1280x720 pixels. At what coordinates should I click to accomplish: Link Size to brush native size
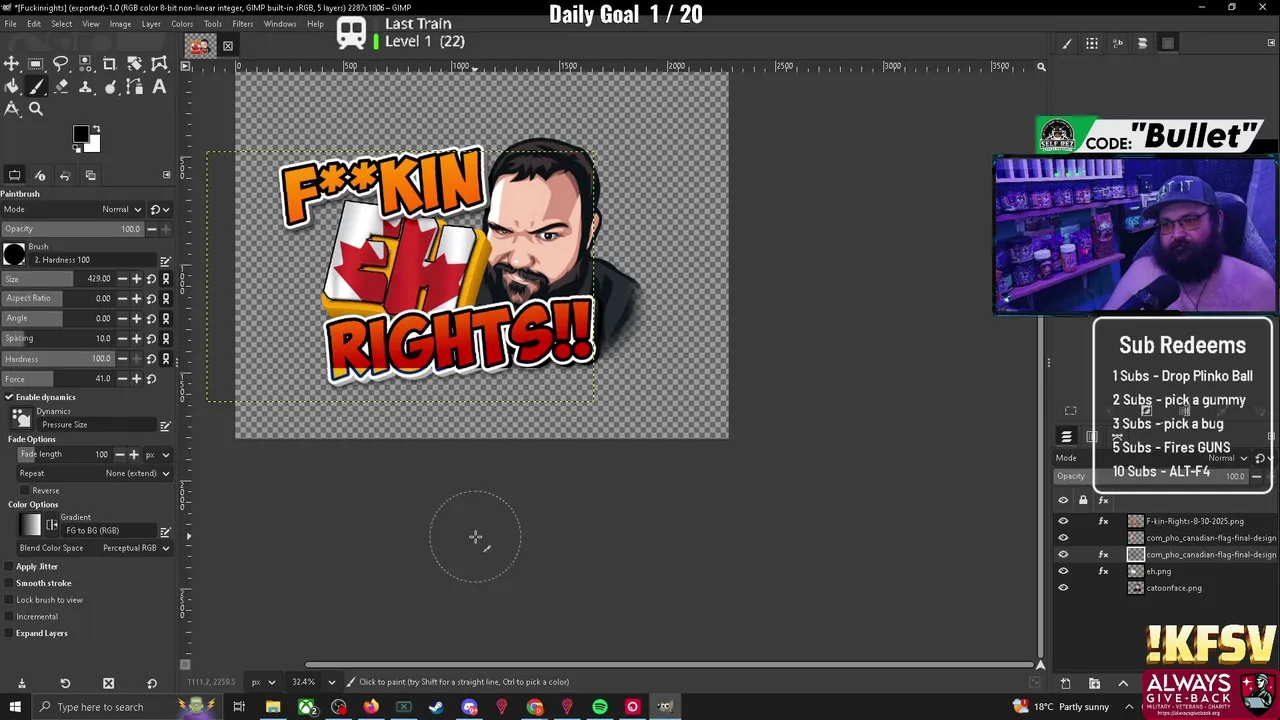(165, 279)
